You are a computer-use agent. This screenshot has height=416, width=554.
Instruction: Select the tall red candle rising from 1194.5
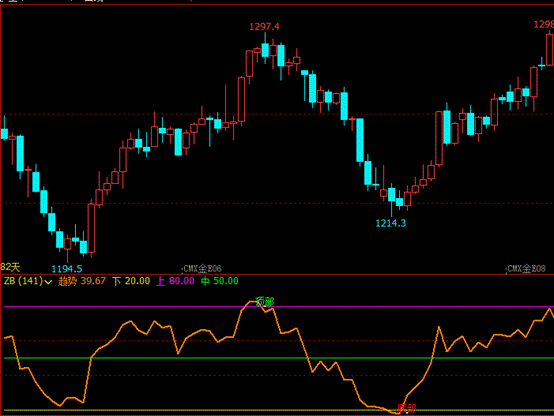91,228
